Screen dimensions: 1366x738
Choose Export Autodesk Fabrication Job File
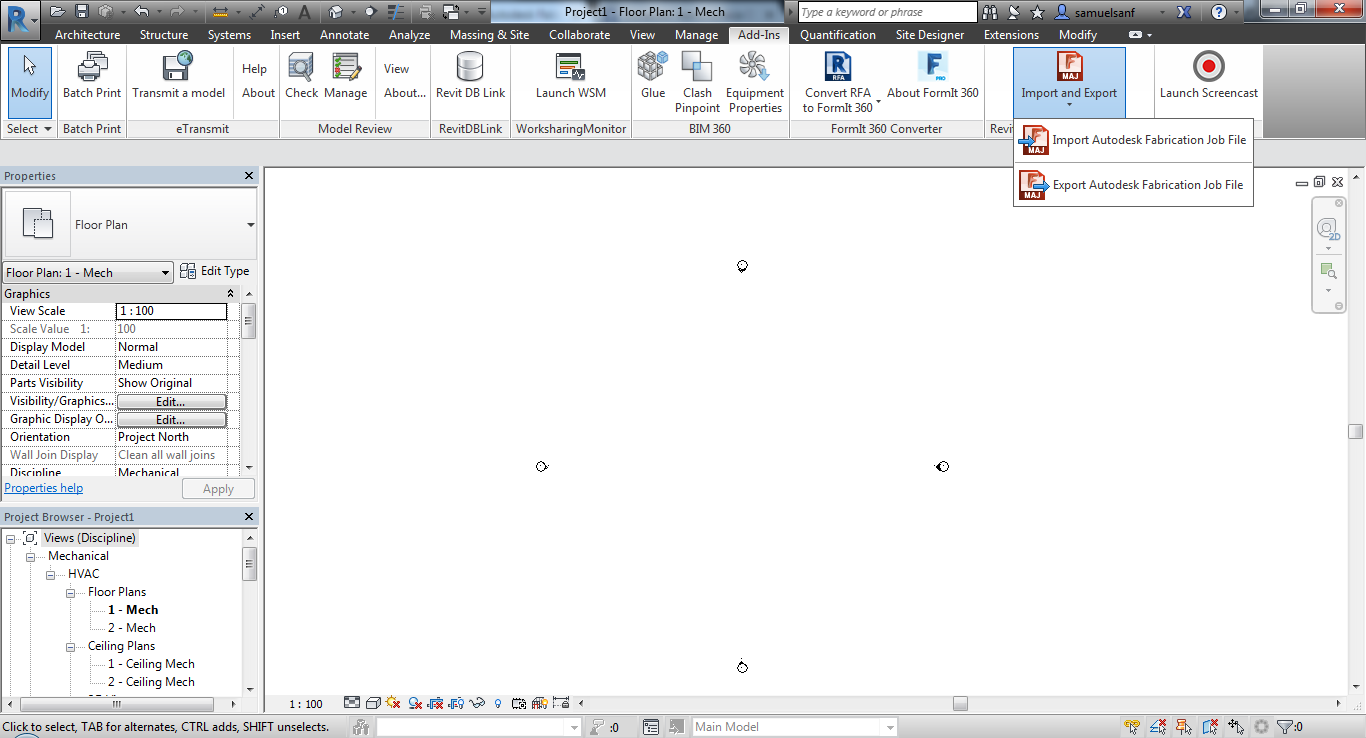pos(1133,185)
